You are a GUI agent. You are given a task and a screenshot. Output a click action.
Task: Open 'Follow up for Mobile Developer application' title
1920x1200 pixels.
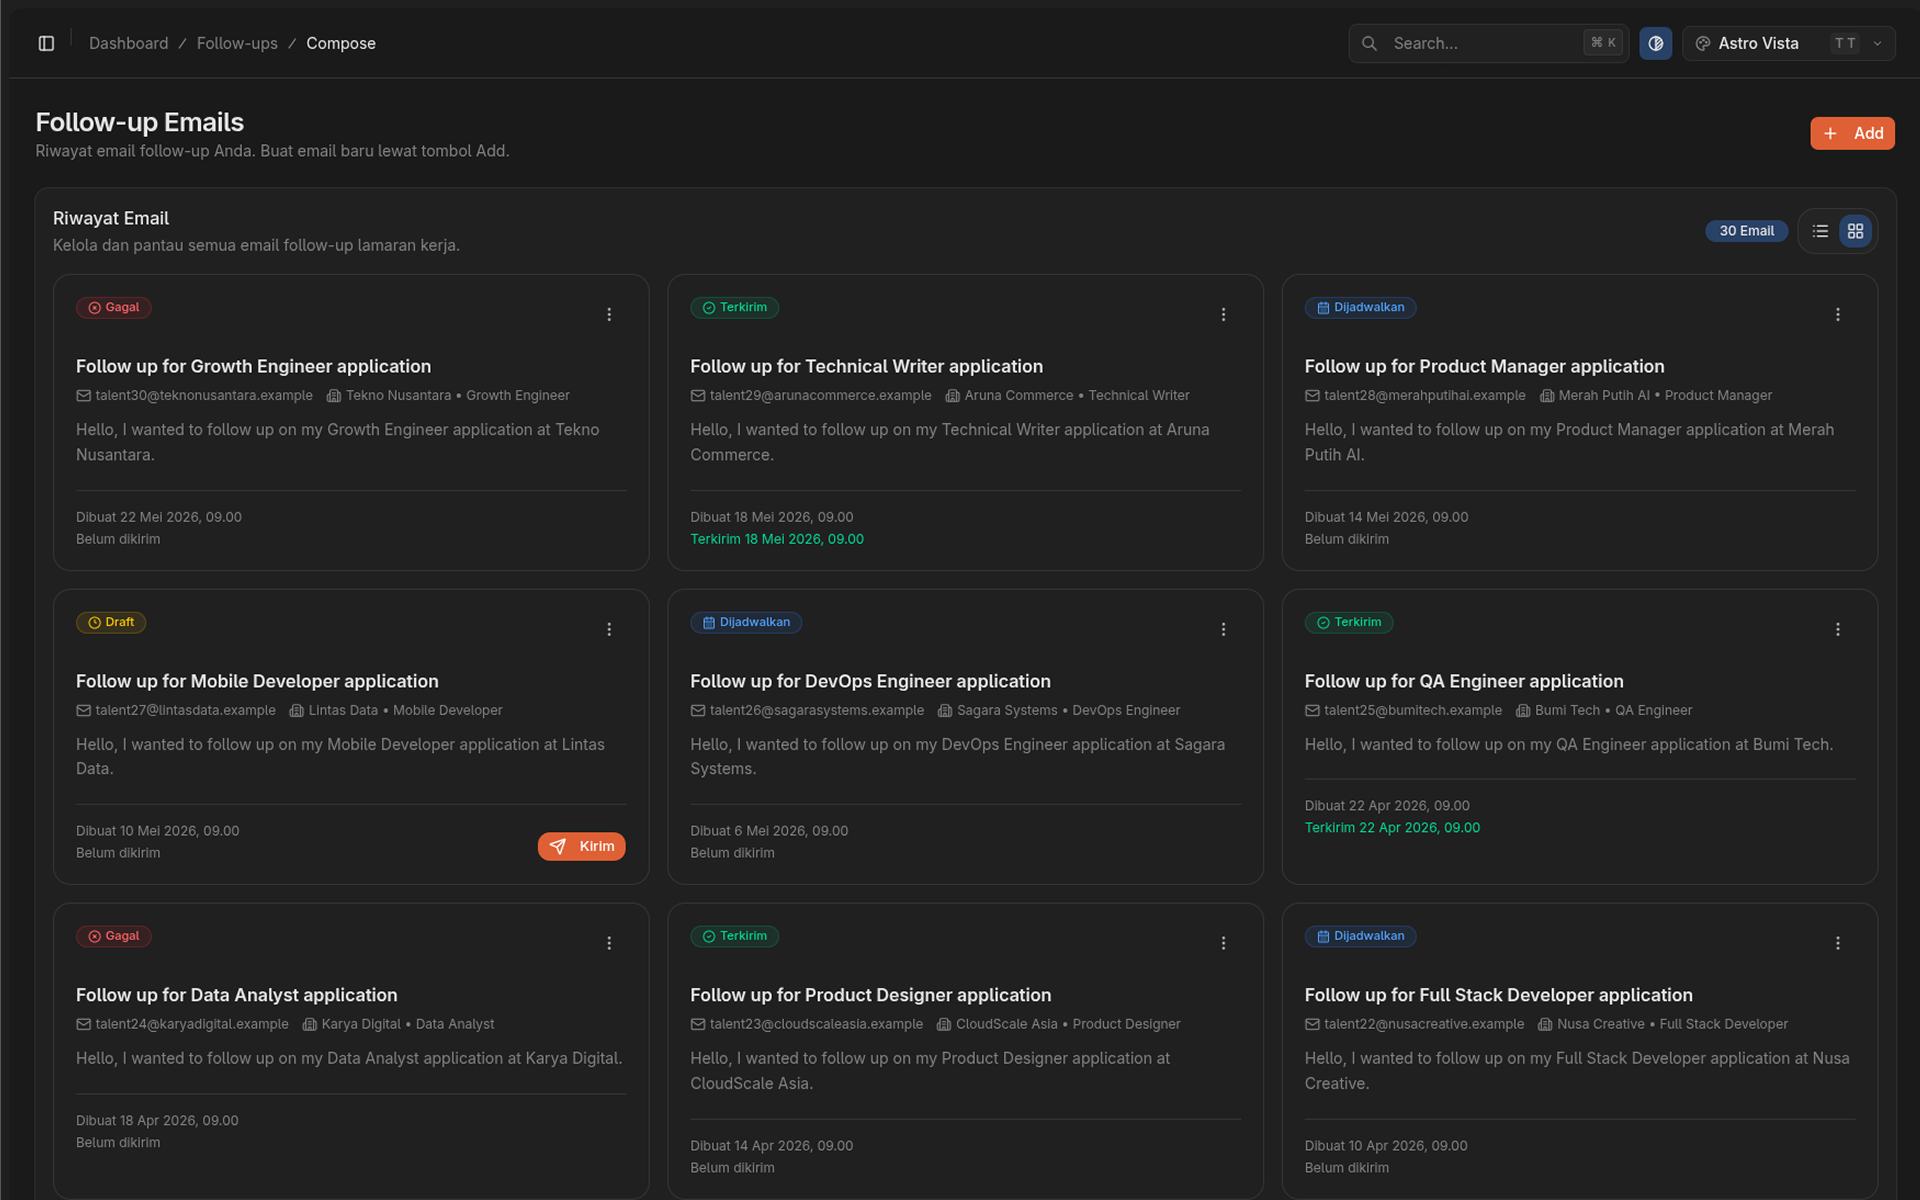(257, 681)
